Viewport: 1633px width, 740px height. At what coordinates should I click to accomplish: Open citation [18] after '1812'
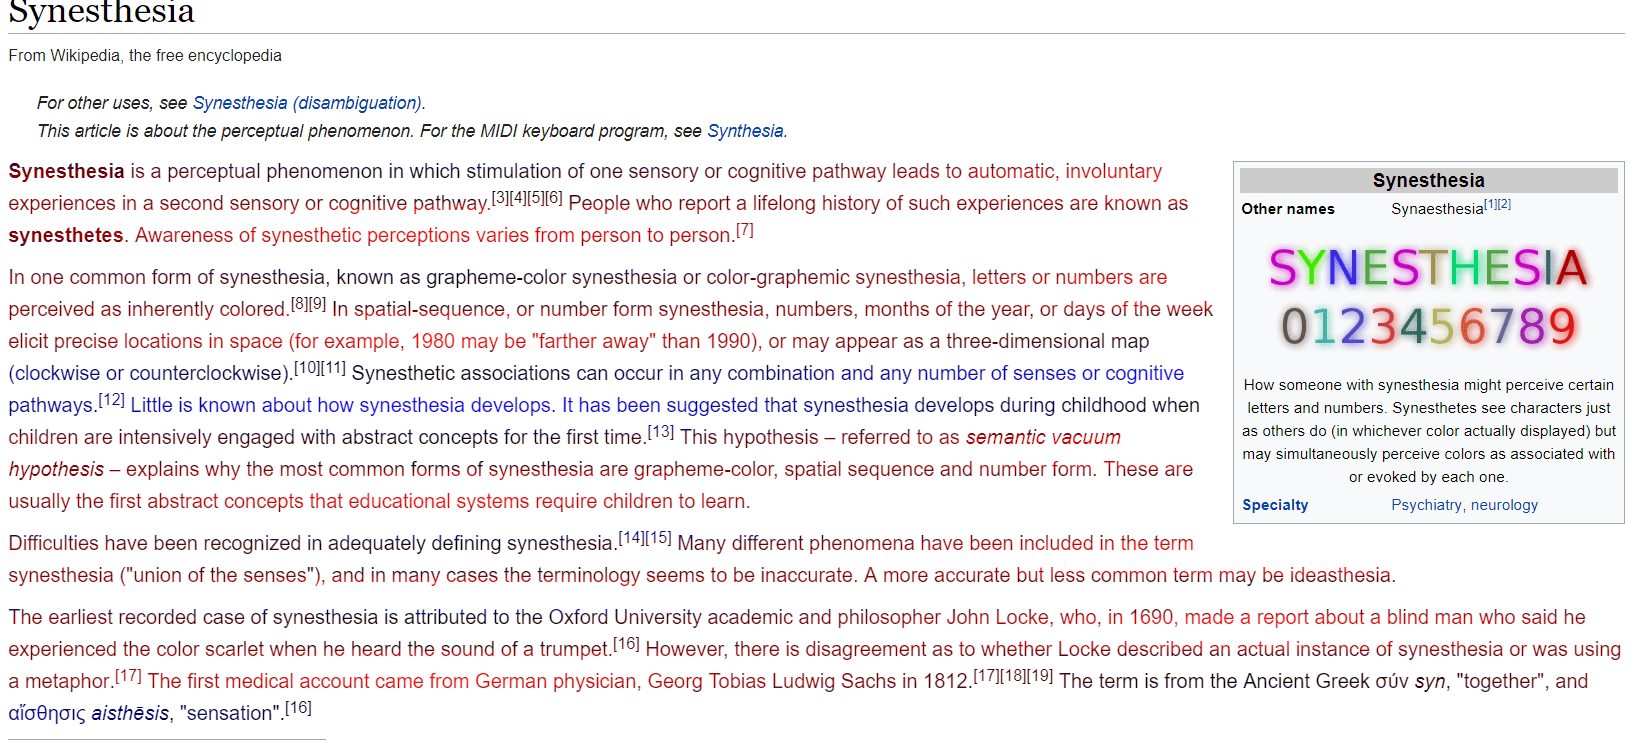tap(1013, 675)
